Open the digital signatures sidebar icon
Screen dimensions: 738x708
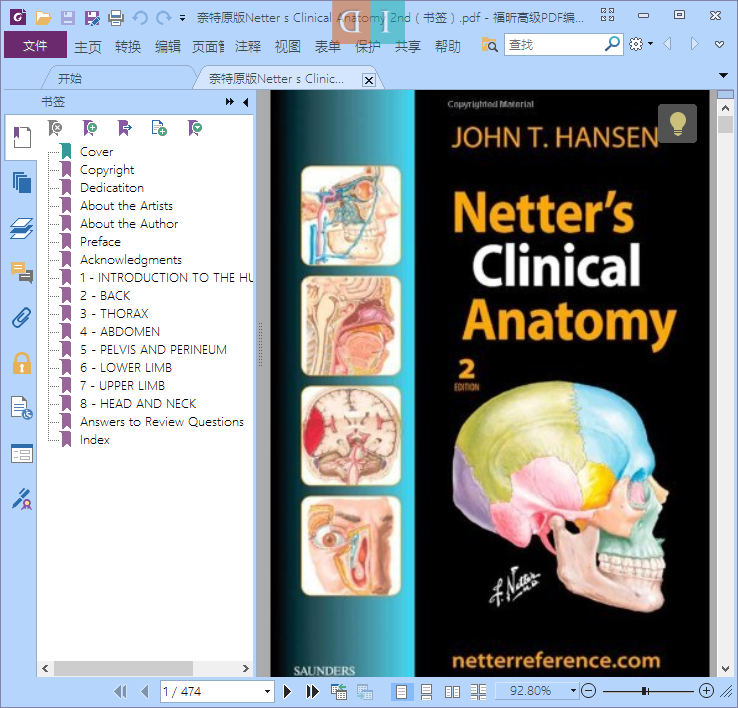pyautogui.click(x=22, y=499)
